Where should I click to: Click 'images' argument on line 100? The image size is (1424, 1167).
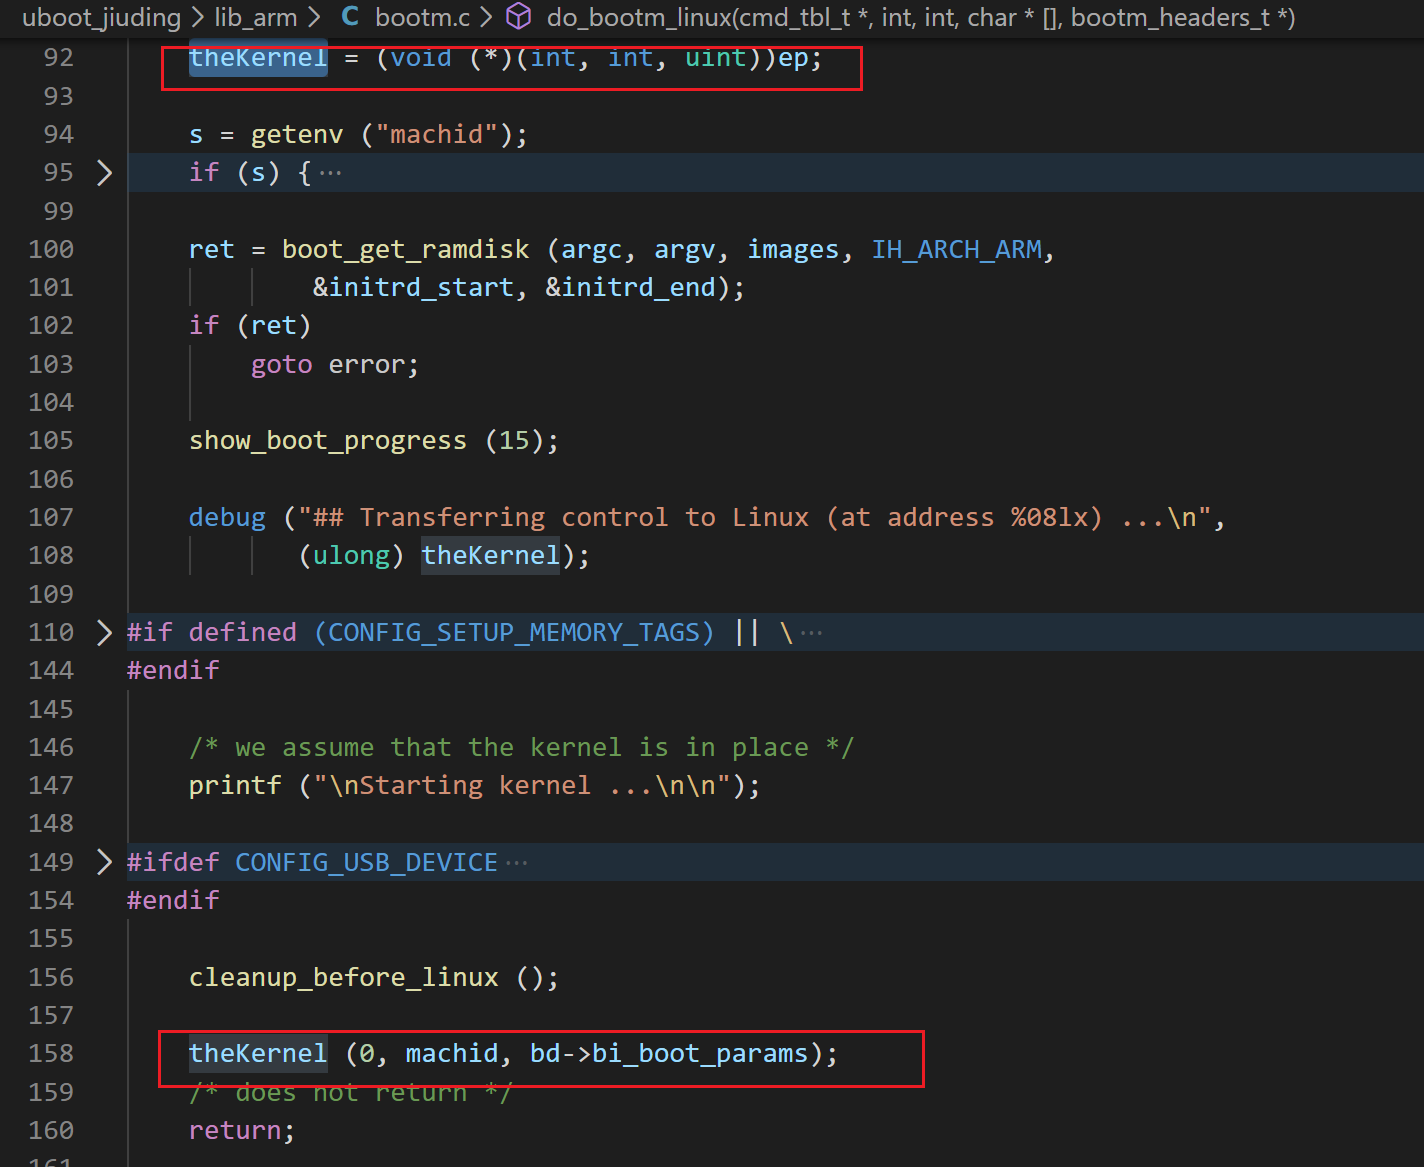(793, 249)
